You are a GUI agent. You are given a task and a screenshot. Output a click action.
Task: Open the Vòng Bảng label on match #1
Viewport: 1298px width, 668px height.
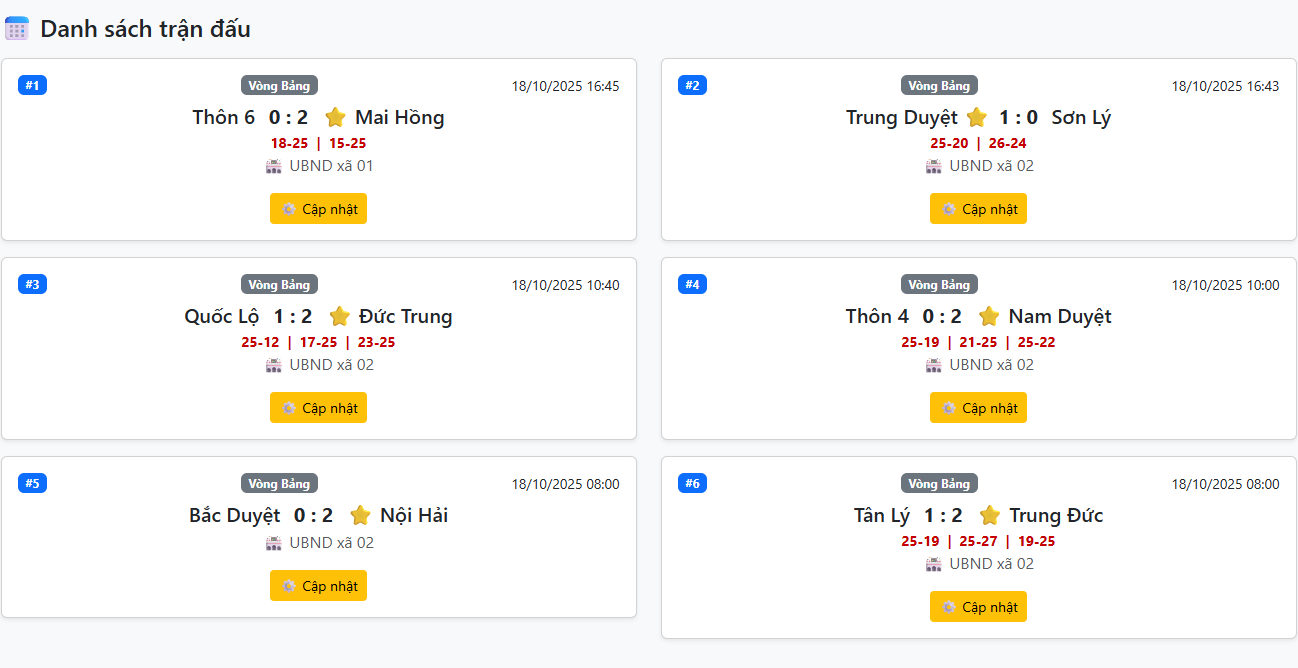pos(279,85)
